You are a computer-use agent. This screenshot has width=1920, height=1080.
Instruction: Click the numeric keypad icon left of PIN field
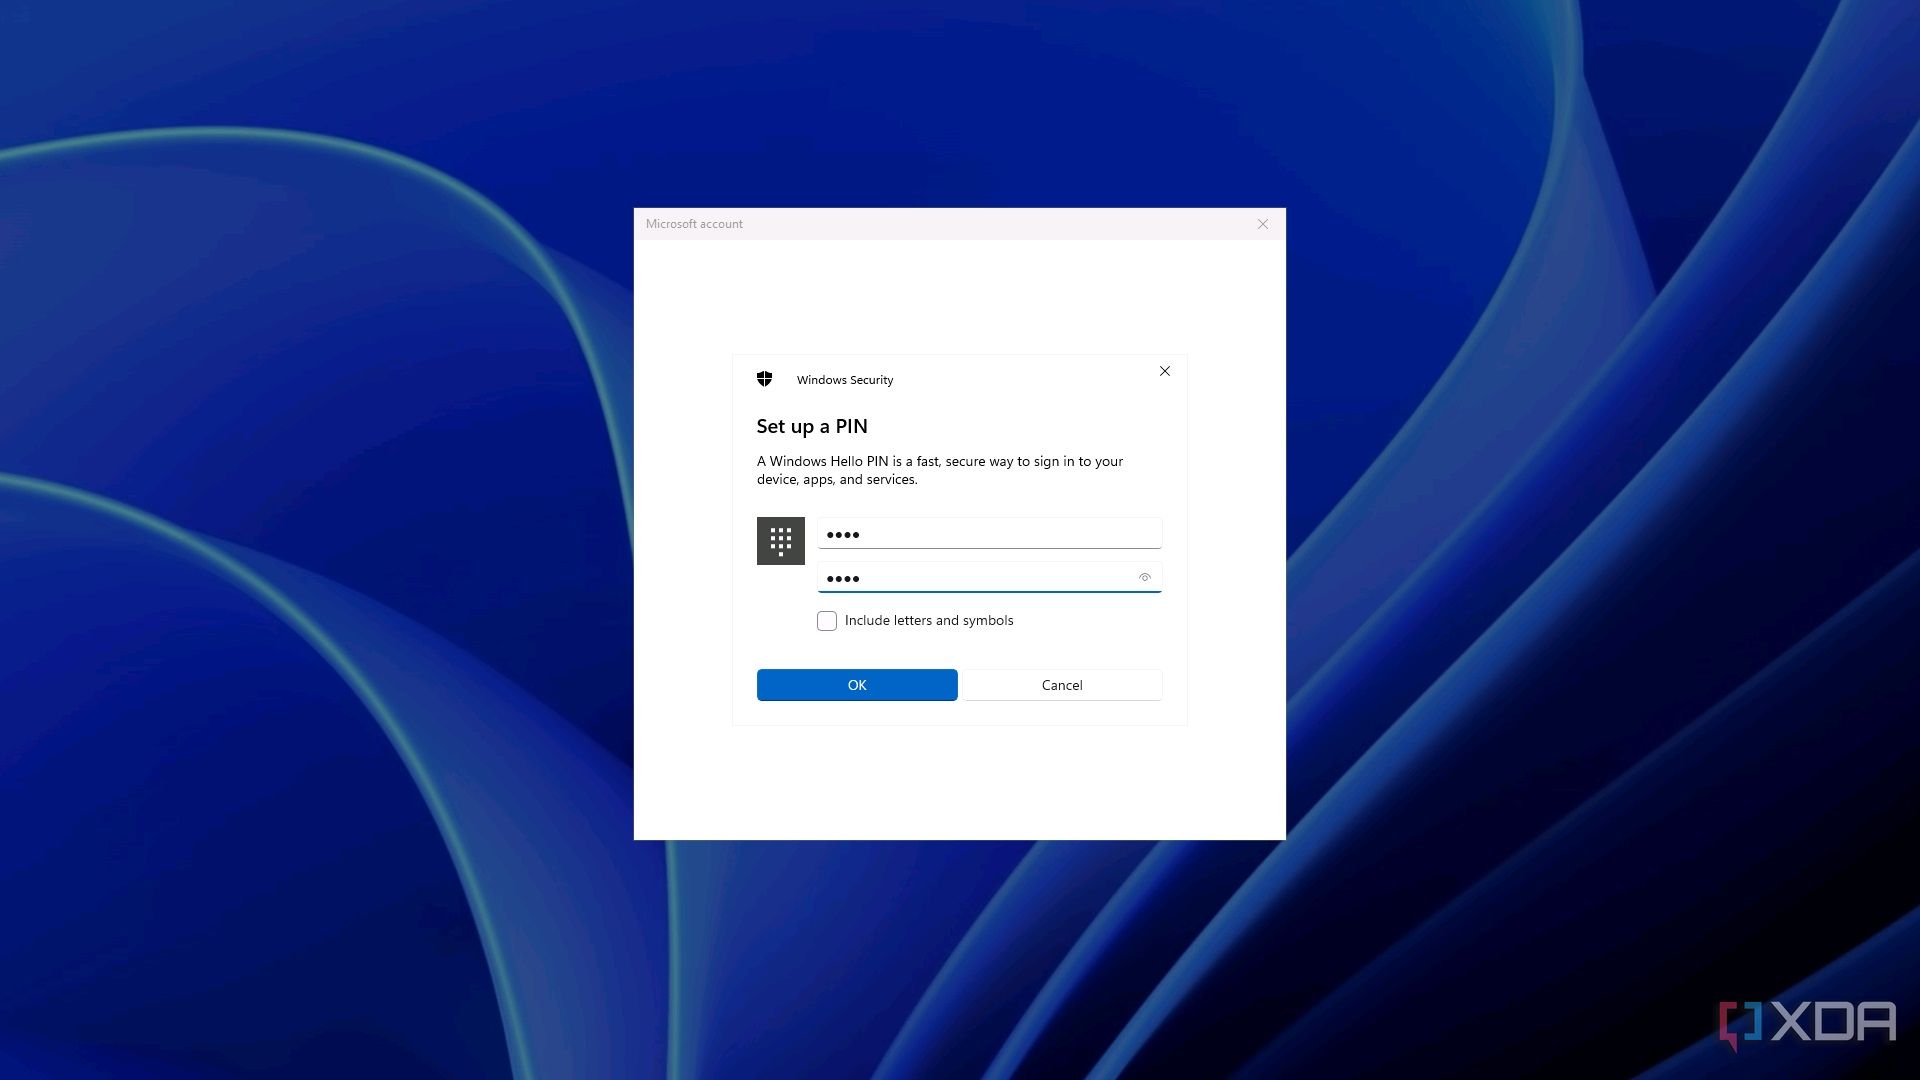[x=779, y=539]
